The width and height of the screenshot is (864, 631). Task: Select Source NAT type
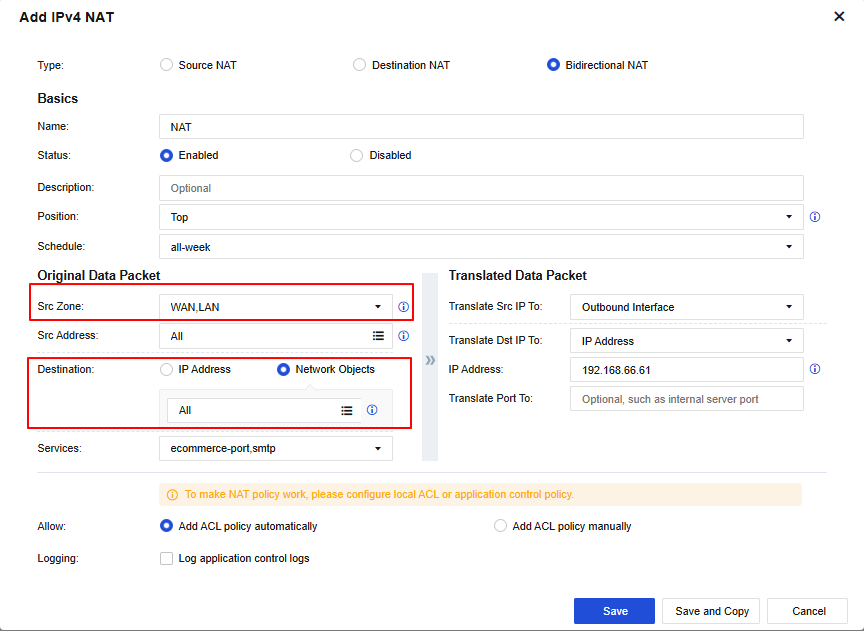coord(166,65)
